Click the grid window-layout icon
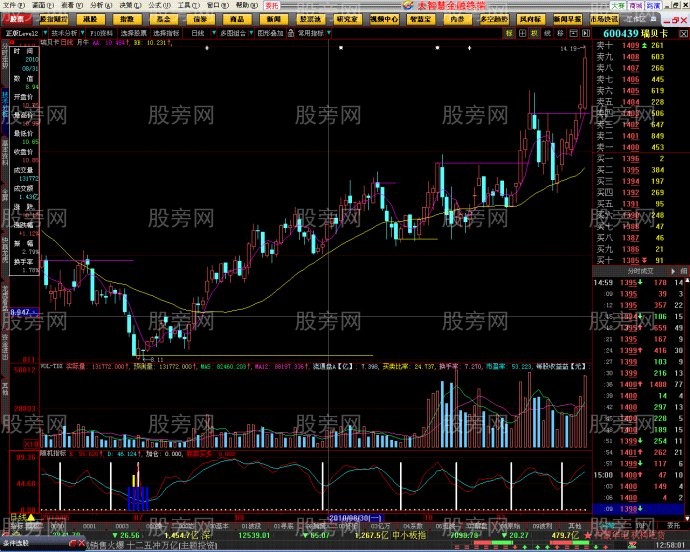 pos(522,33)
